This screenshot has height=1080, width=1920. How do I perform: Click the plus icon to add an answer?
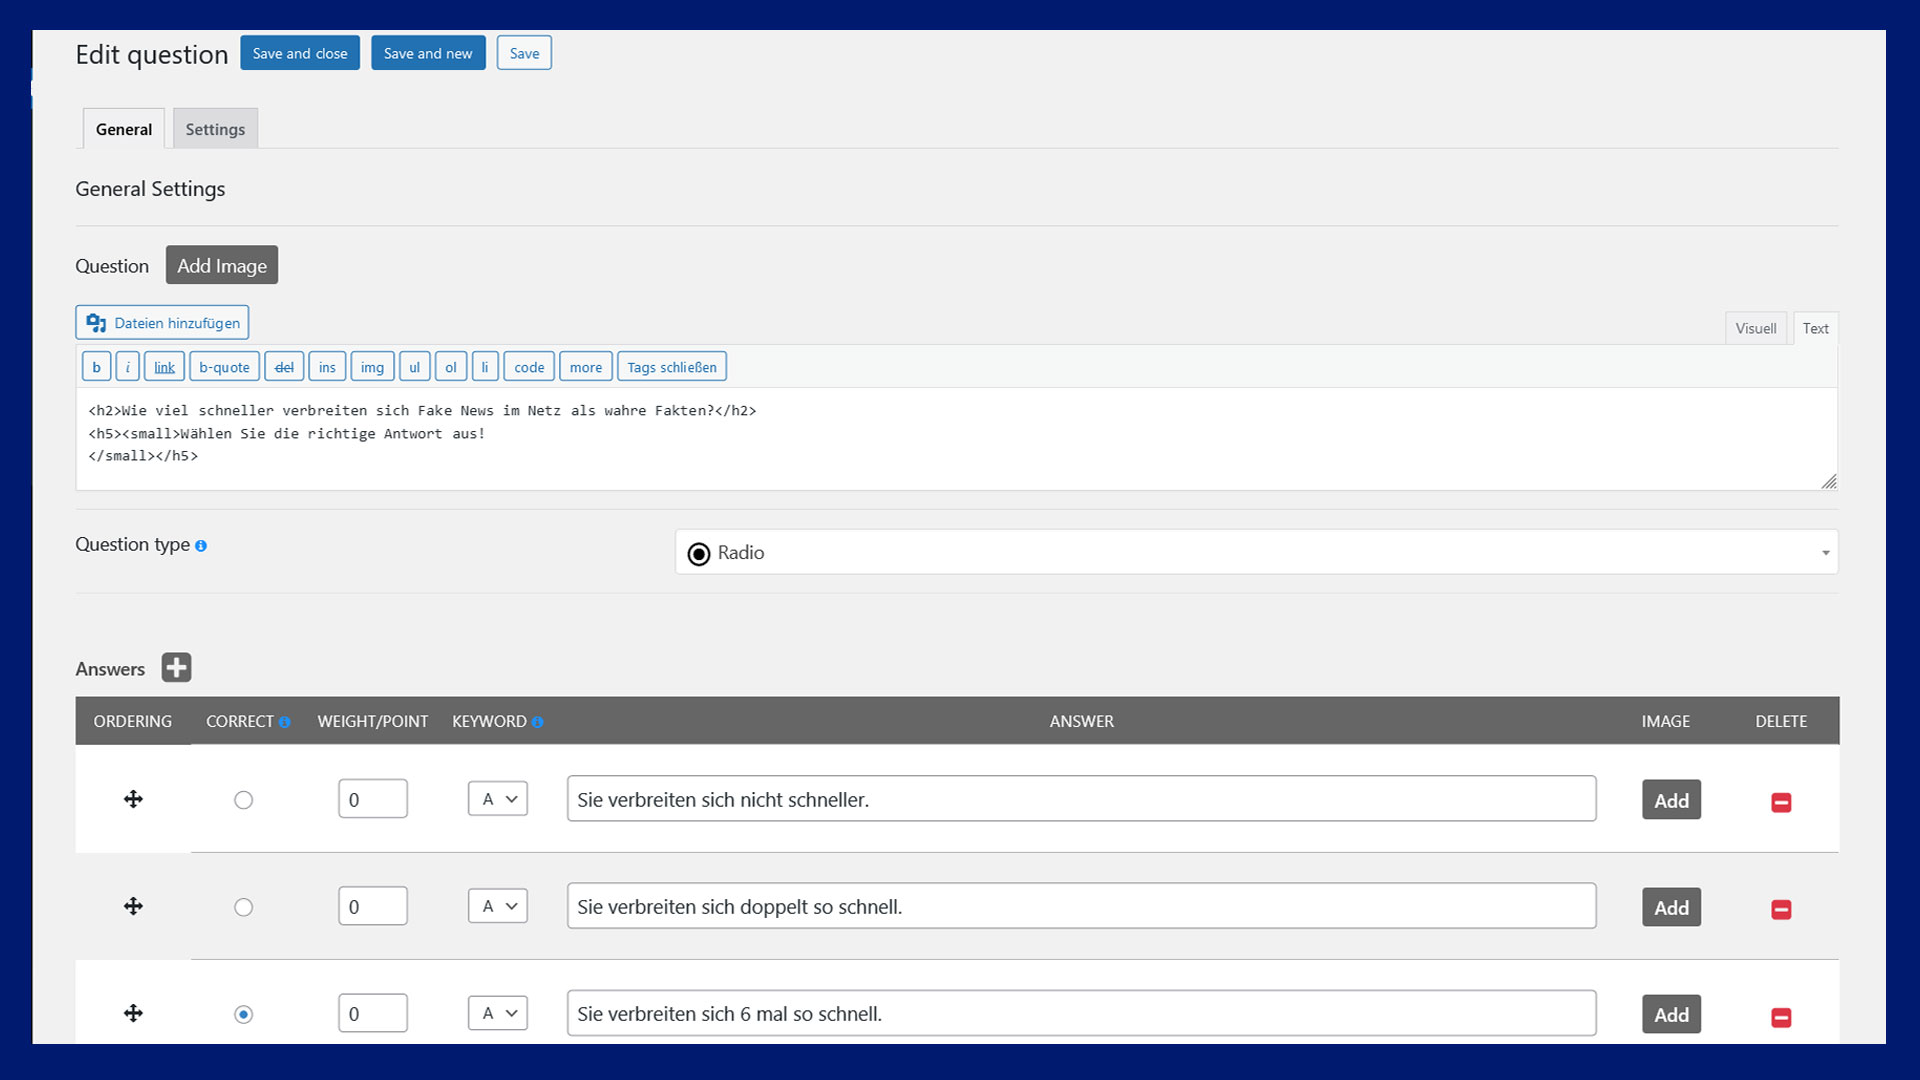pyautogui.click(x=176, y=668)
